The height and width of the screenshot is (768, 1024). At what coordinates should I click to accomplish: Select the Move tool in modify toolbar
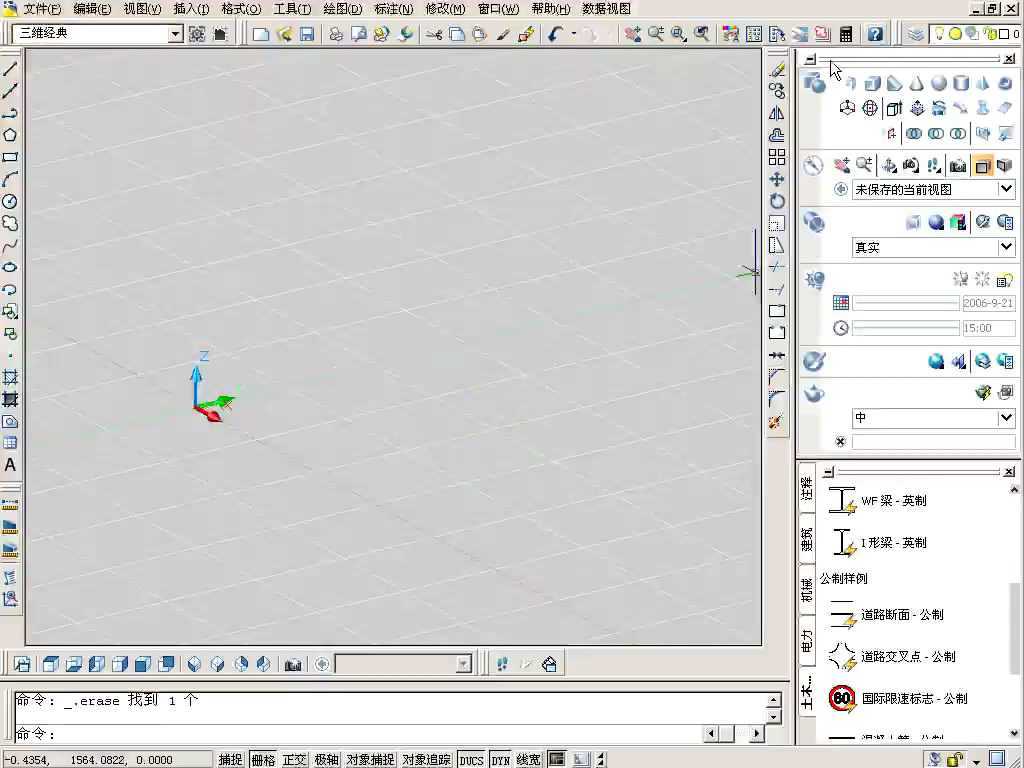[x=776, y=180]
